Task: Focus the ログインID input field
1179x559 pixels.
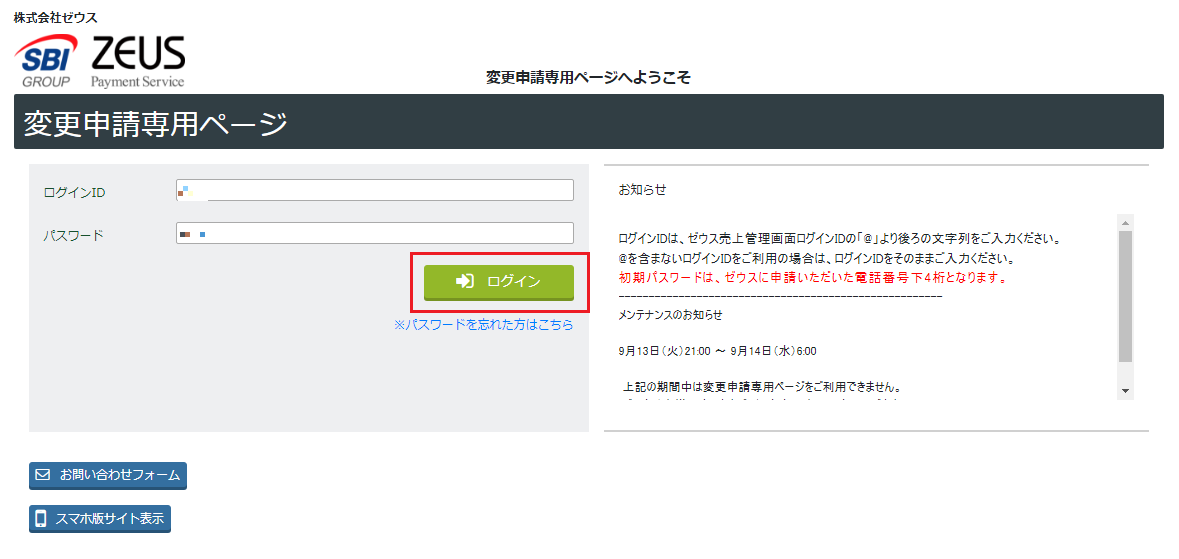Action: 375,190
